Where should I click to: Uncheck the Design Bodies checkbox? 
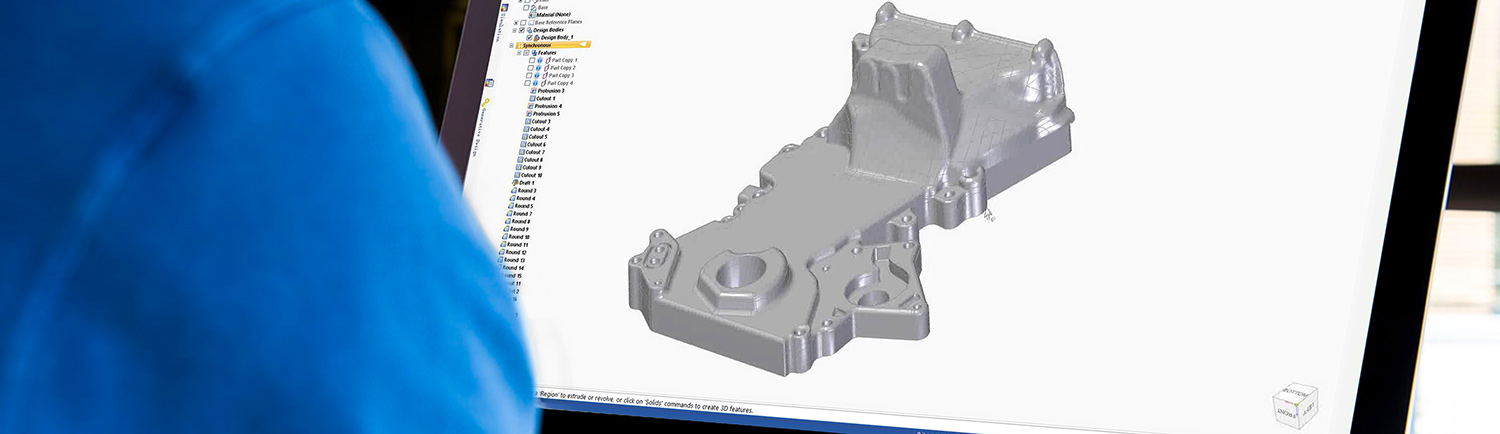point(522,30)
